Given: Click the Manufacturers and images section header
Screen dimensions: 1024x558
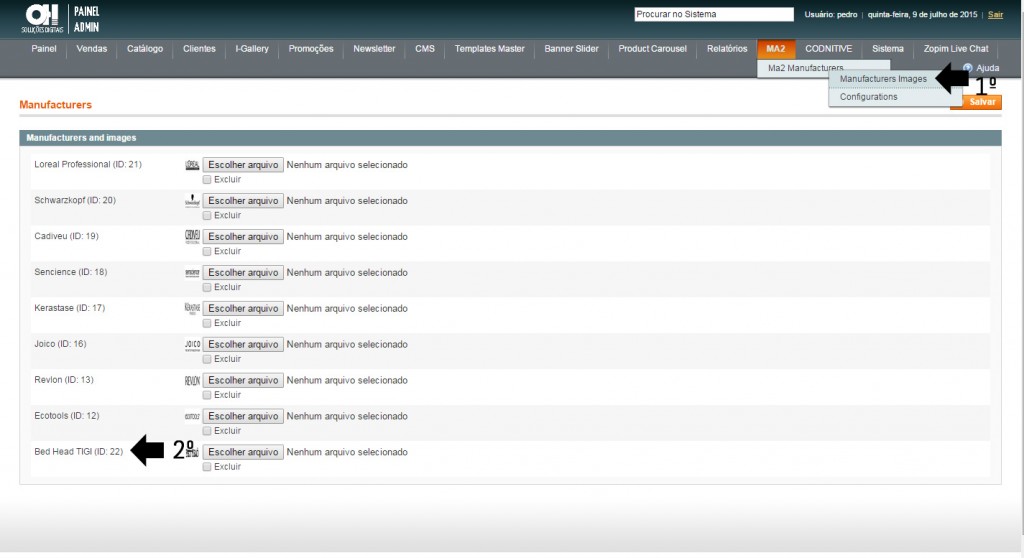Looking at the screenshot, I should [x=510, y=138].
